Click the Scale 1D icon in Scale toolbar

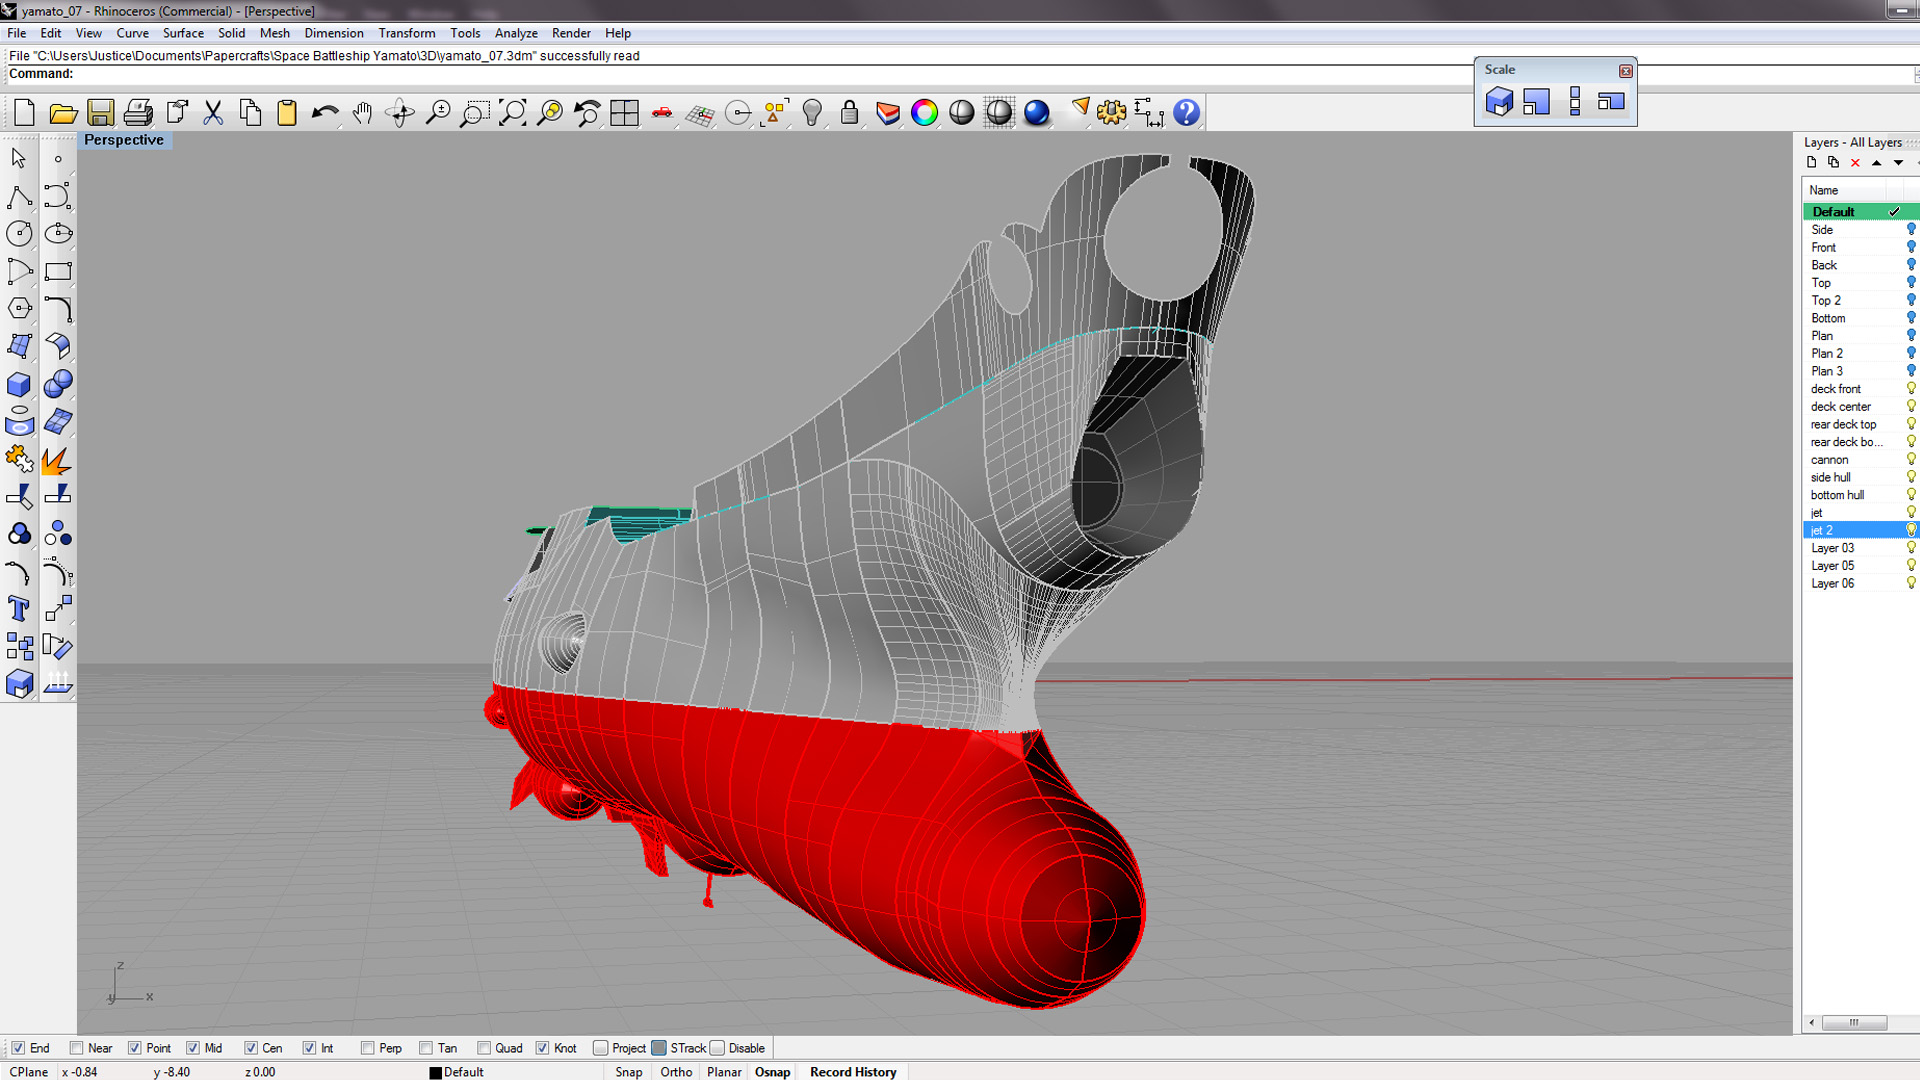pos(1575,101)
